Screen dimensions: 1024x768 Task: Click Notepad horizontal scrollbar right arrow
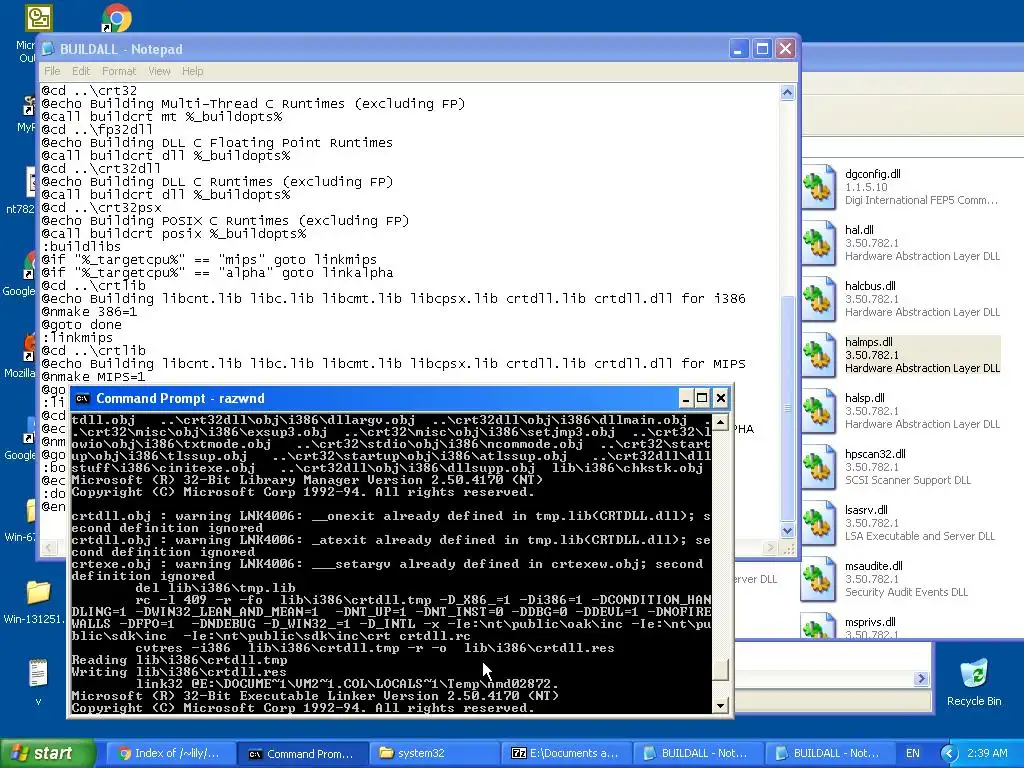pyautogui.click(x=771, y=549)
